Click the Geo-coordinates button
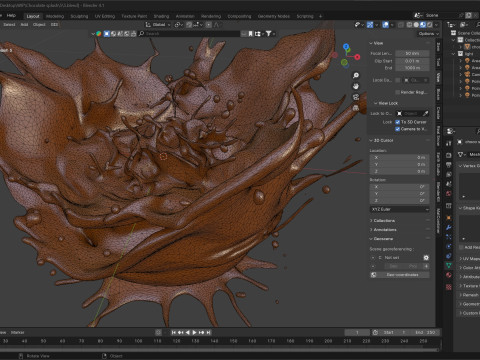480x360 pixels. [400, 275]
